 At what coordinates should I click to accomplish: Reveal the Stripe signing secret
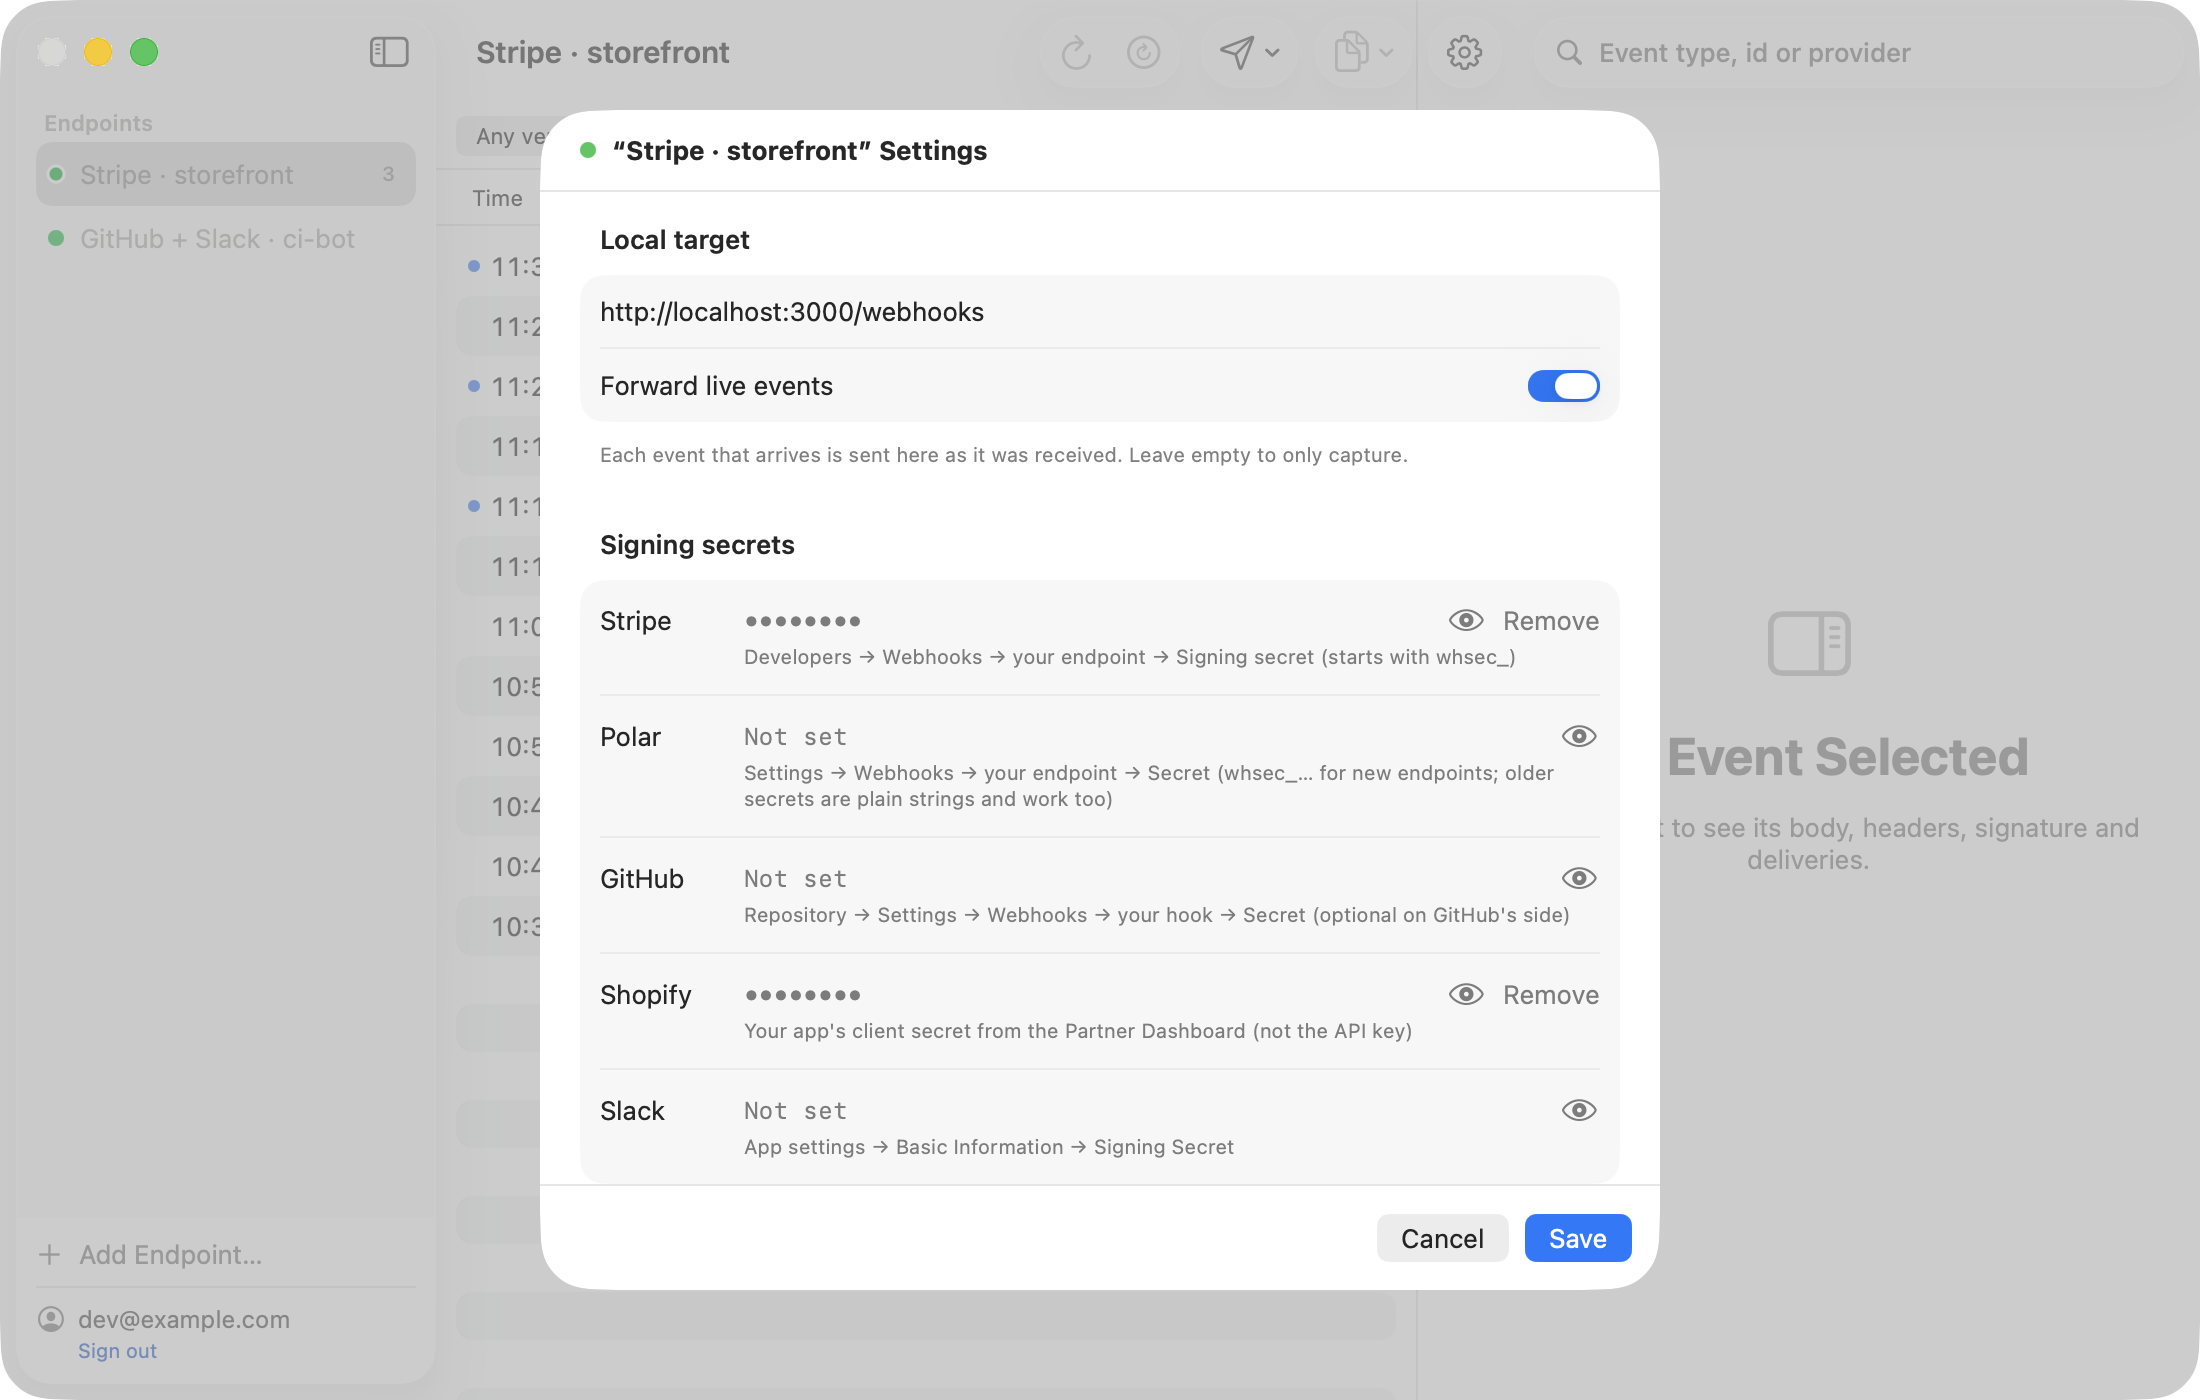click(x=1466, y=620)
